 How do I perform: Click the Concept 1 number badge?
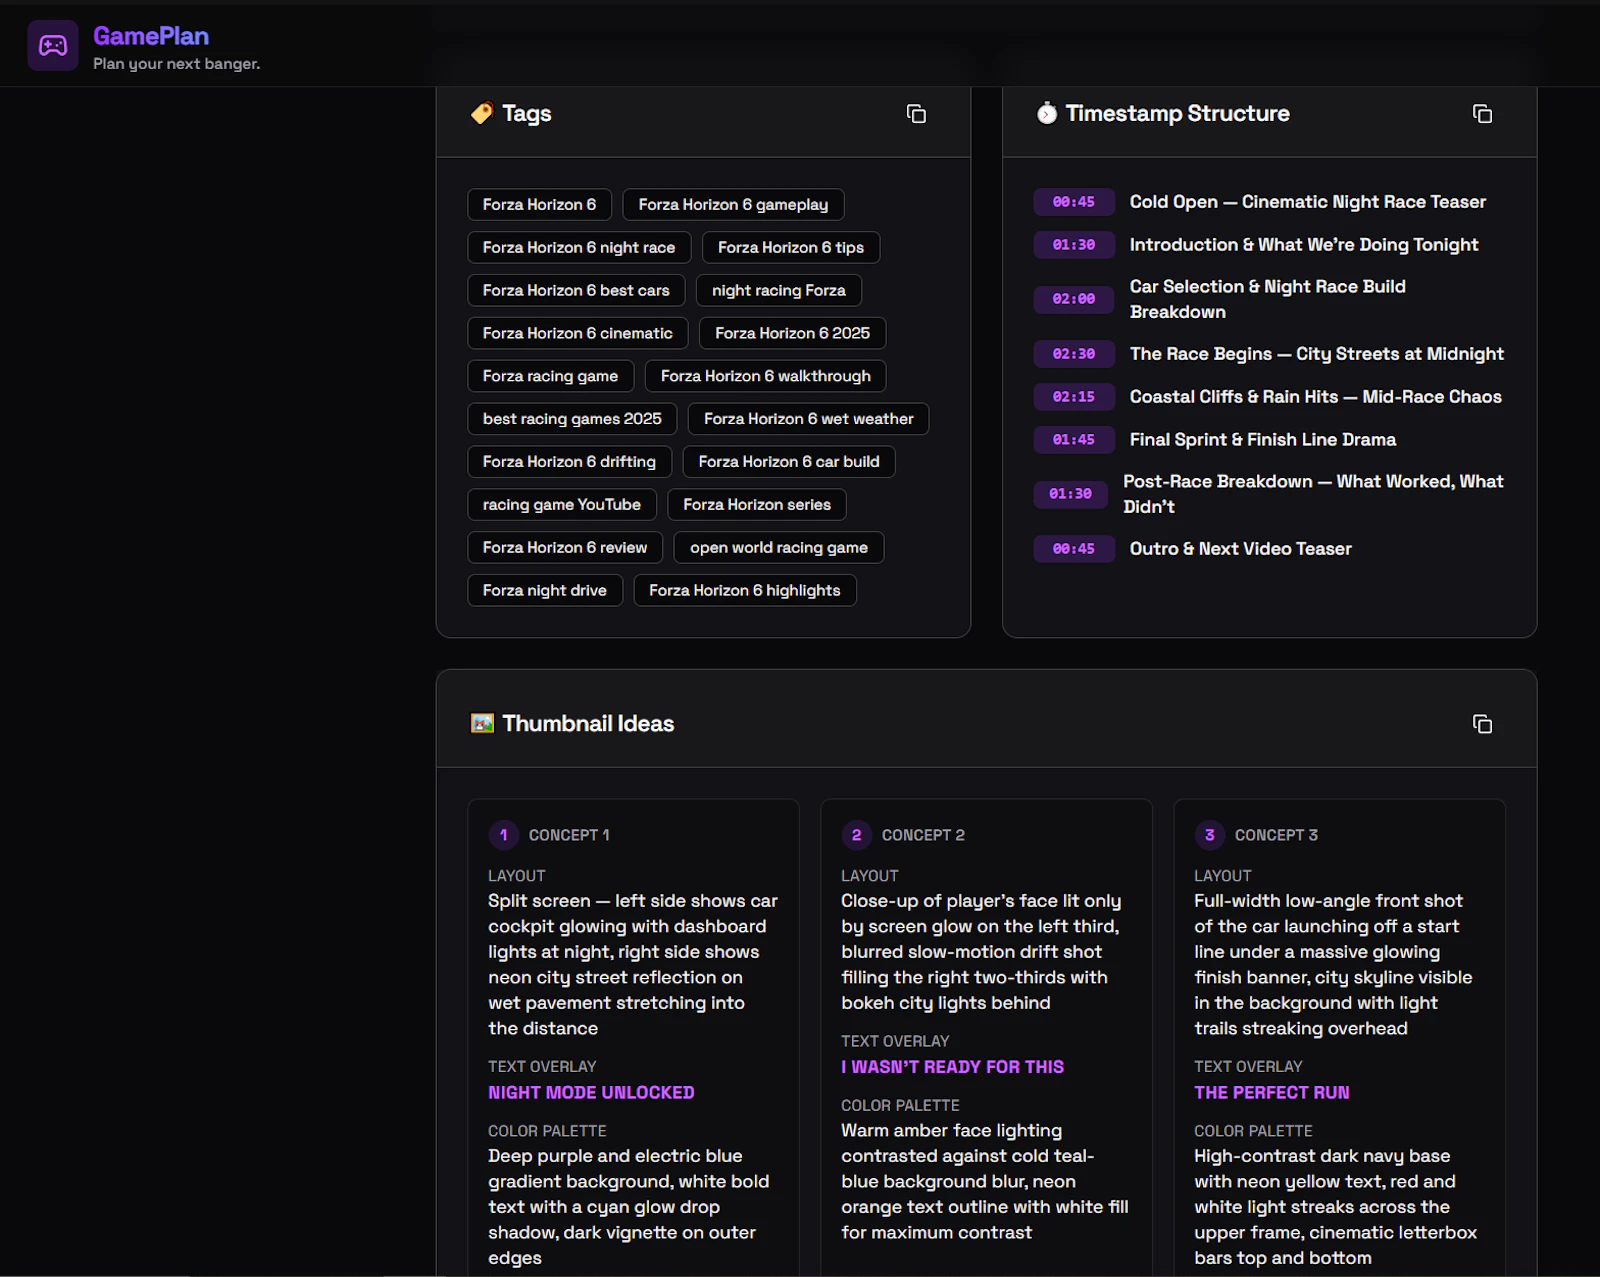point(503,835)
